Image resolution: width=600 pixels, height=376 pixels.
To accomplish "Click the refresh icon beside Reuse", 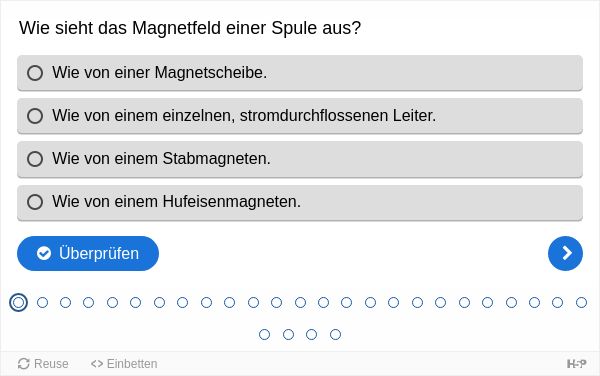I will (x=23, y=363).
